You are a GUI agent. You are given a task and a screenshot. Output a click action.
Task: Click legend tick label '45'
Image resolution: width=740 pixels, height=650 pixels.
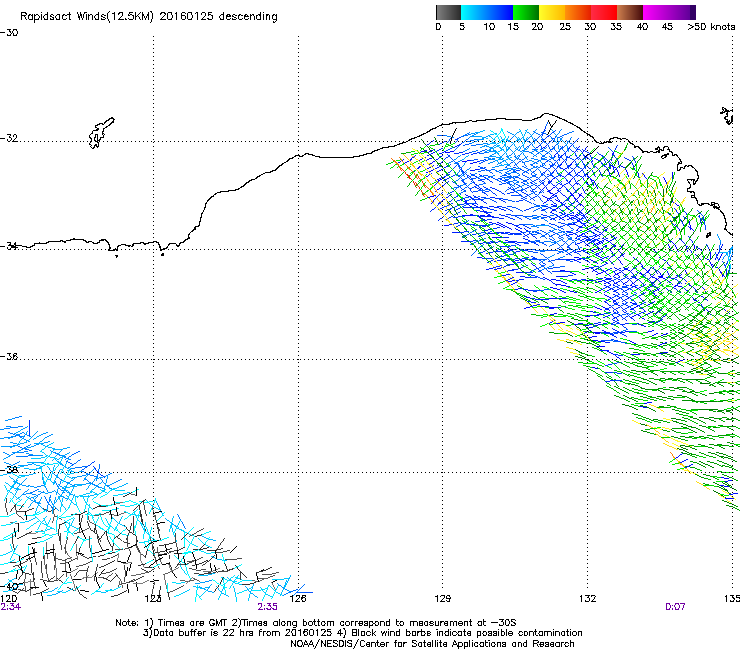coord(667,27)
